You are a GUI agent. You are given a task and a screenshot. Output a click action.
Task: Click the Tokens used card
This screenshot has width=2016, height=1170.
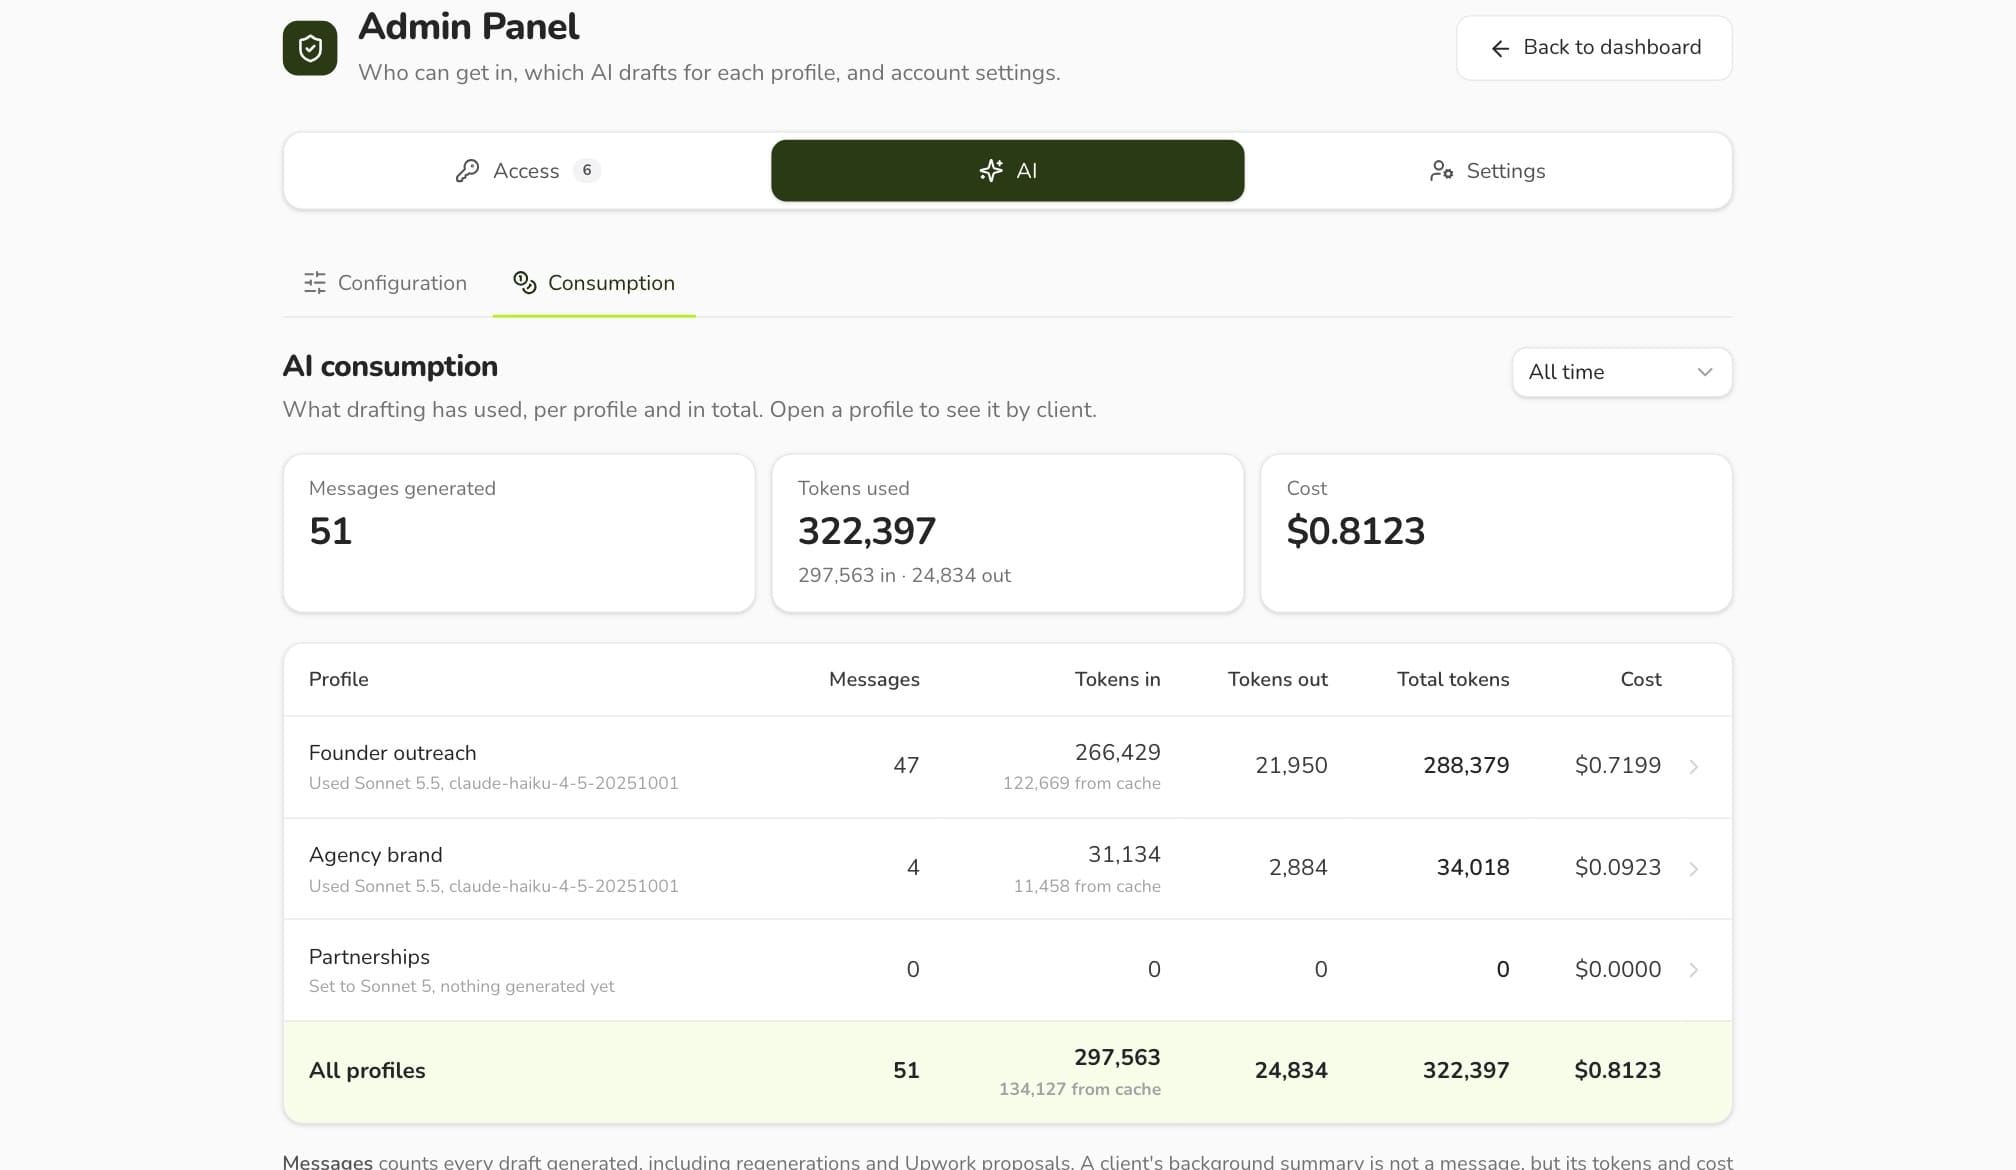[1008, 533]
